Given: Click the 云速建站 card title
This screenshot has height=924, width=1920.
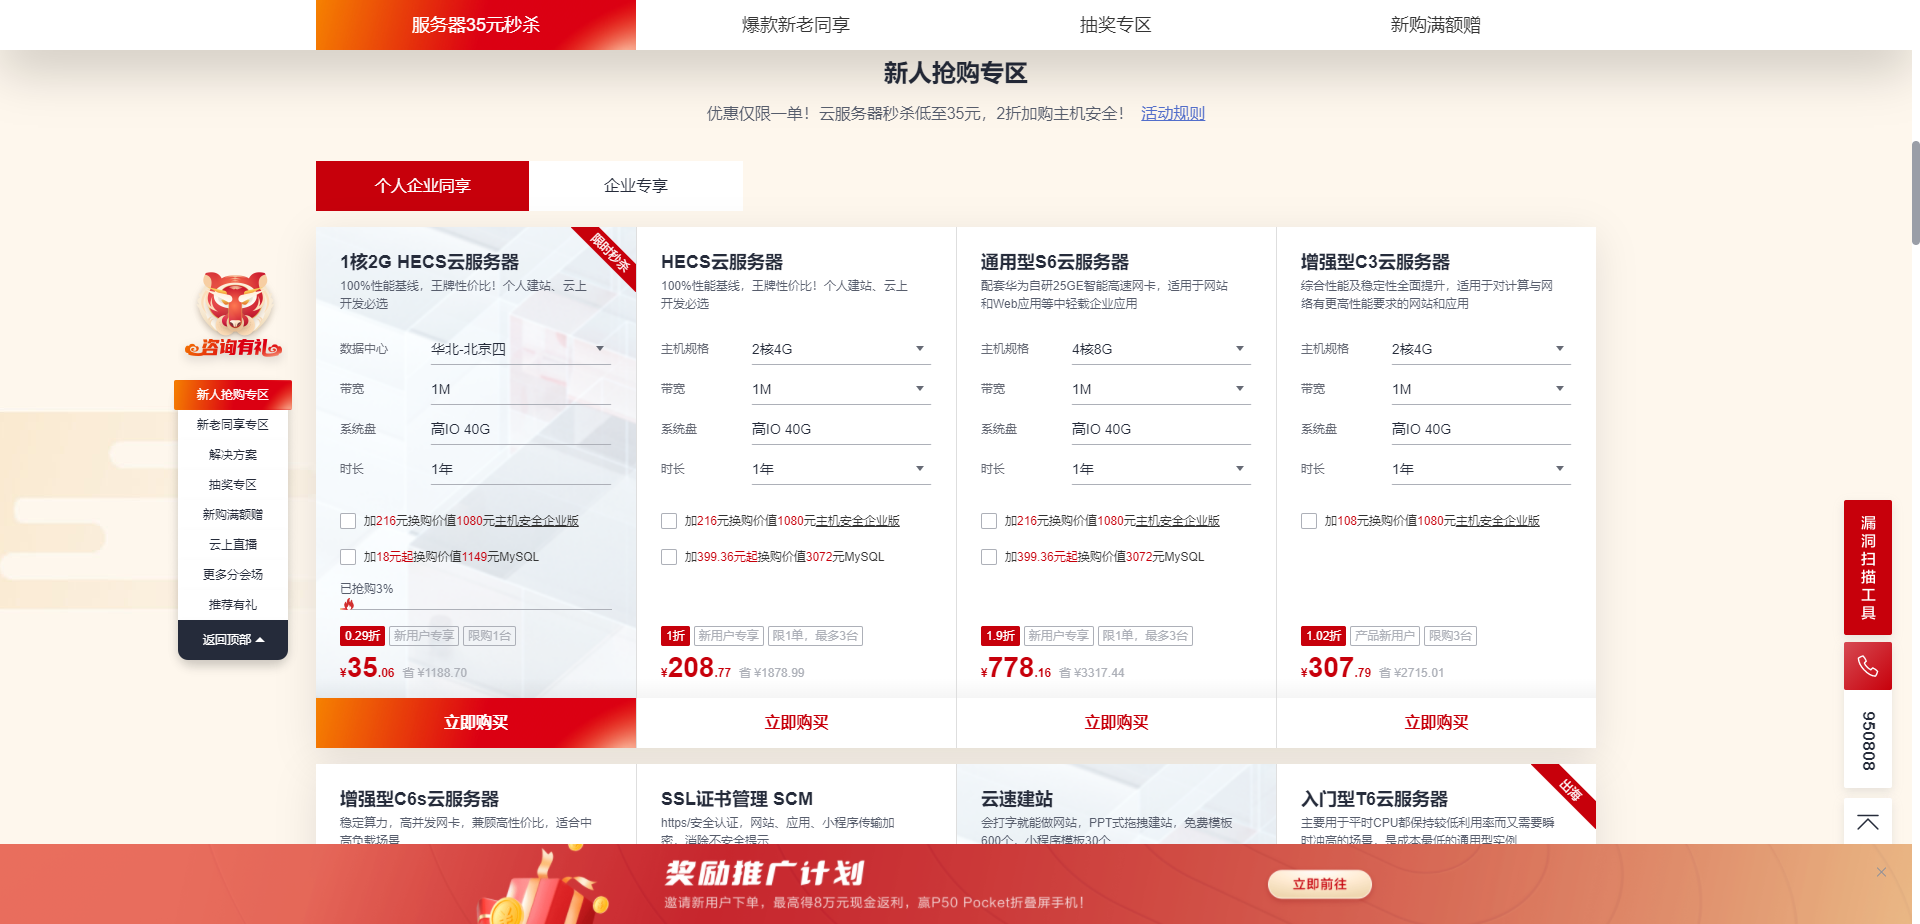Looking at the screenshot, I should (1017, 799).
